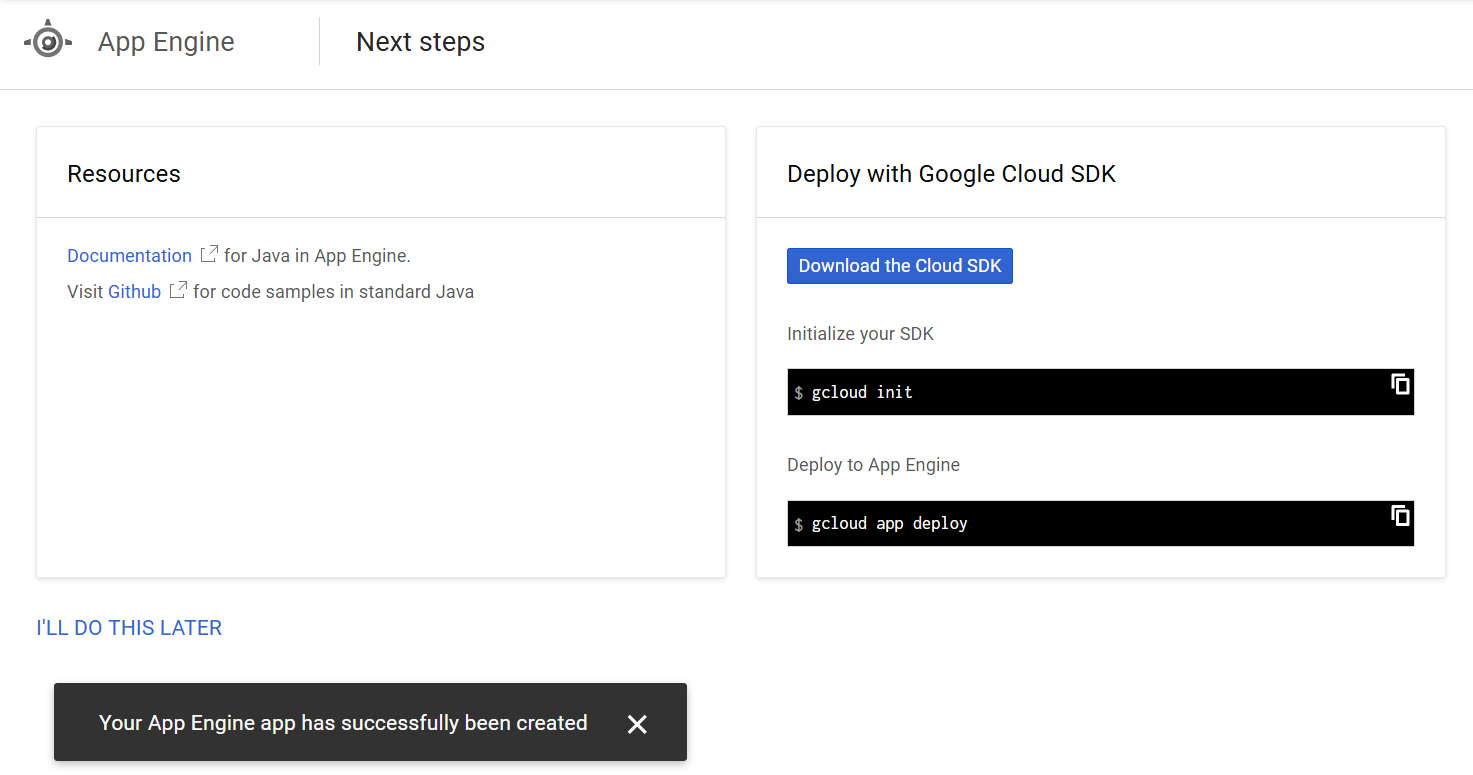Choose I'LL DO THIS LATER
The image size is (1473, 775).
point(129,628)
